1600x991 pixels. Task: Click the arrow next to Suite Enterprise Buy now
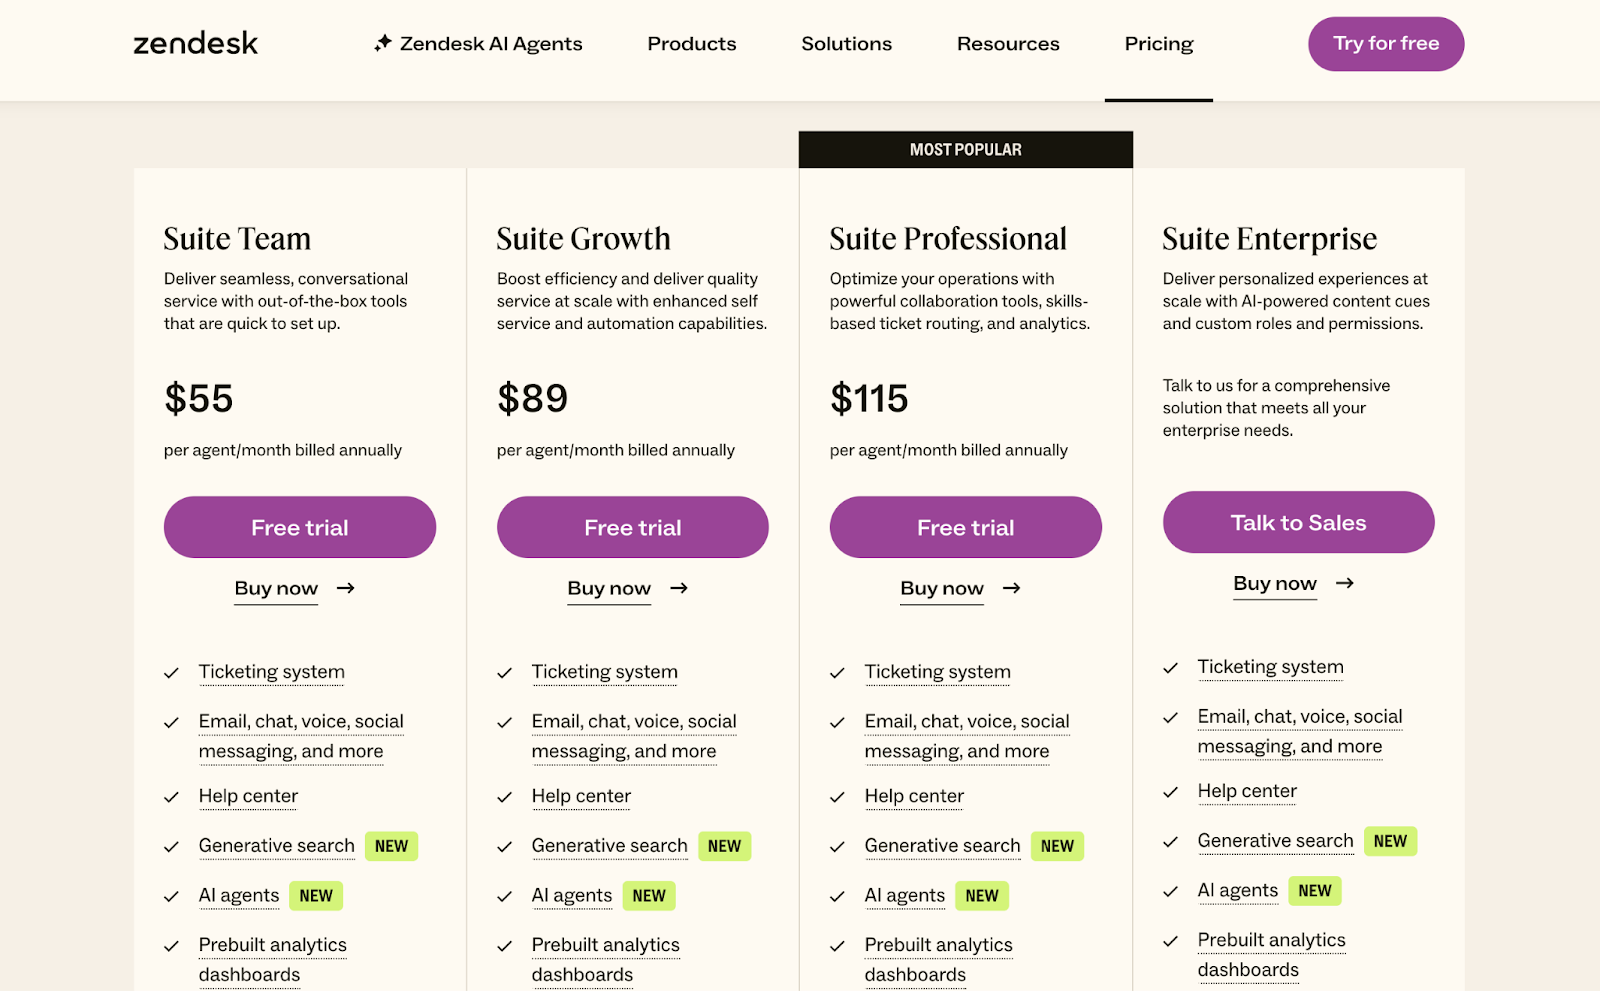[1345, 583]
